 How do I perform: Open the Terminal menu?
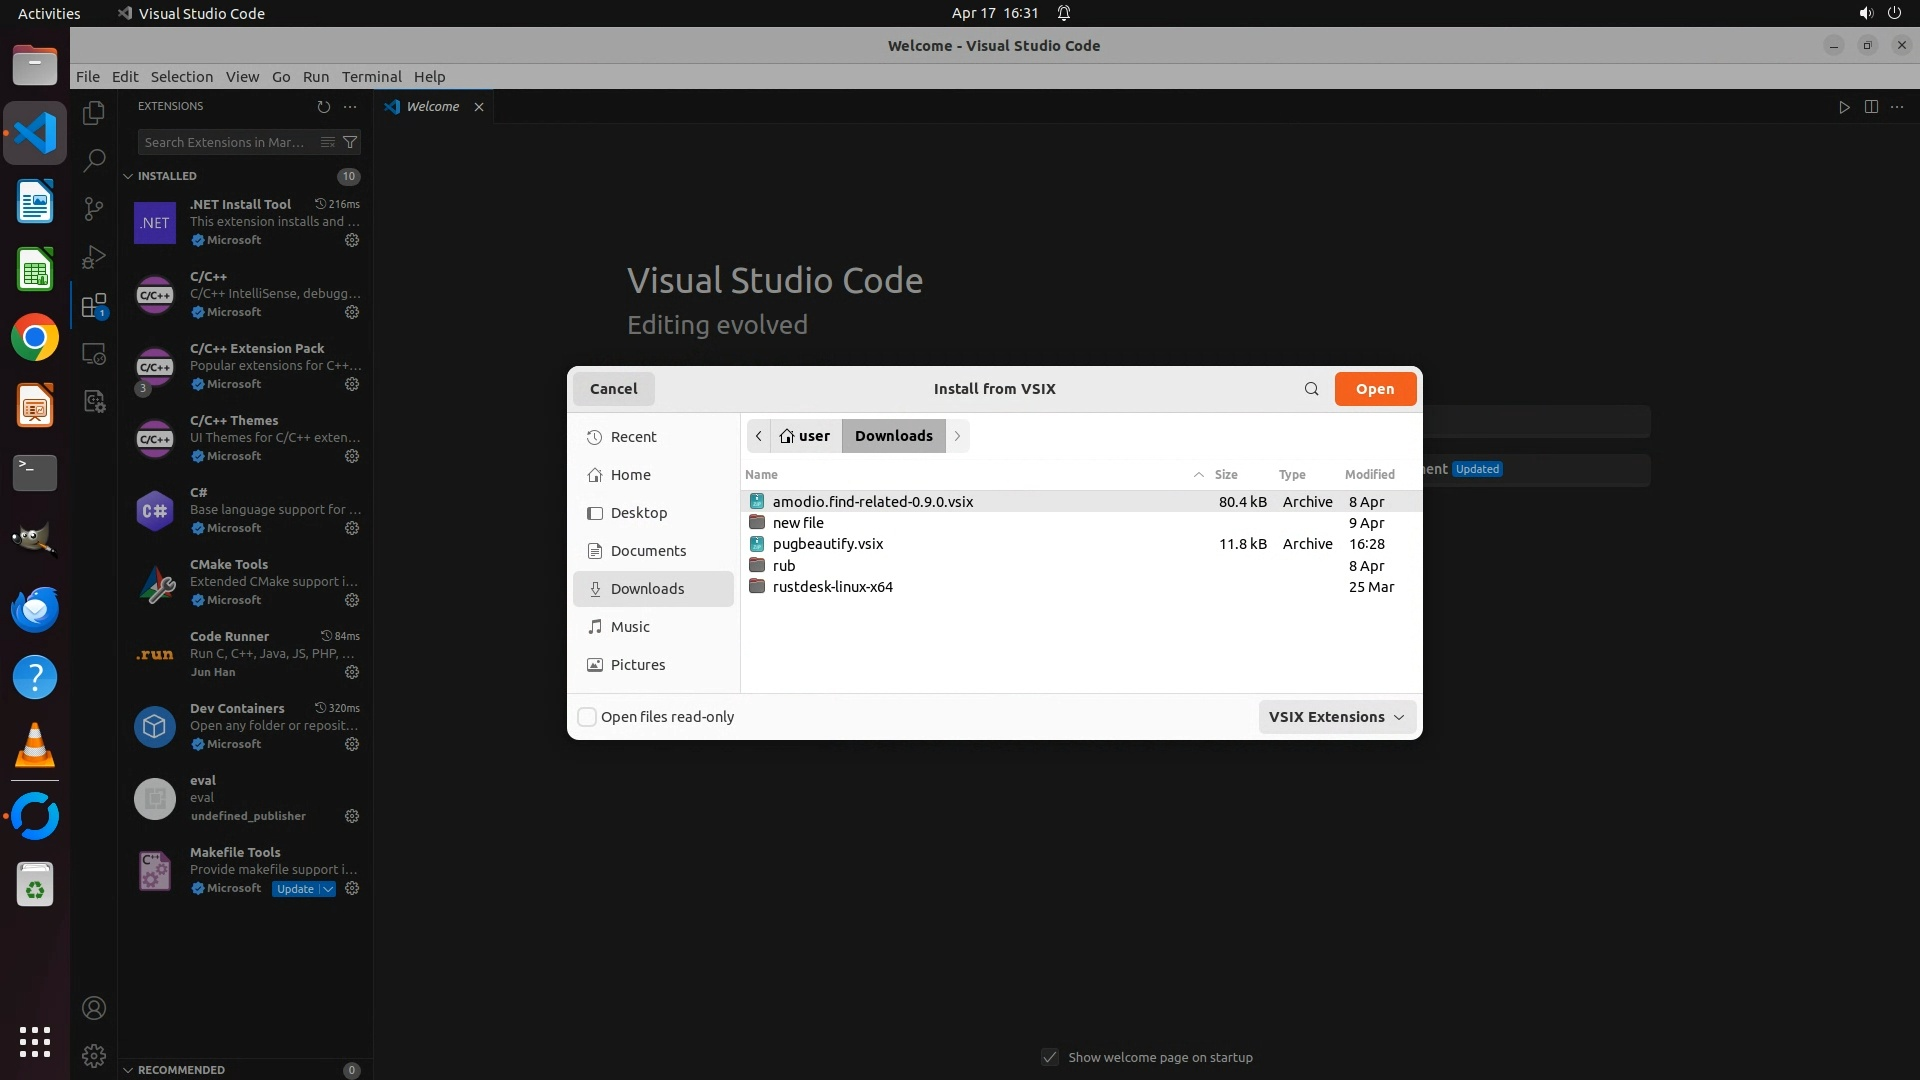(371, 77)
